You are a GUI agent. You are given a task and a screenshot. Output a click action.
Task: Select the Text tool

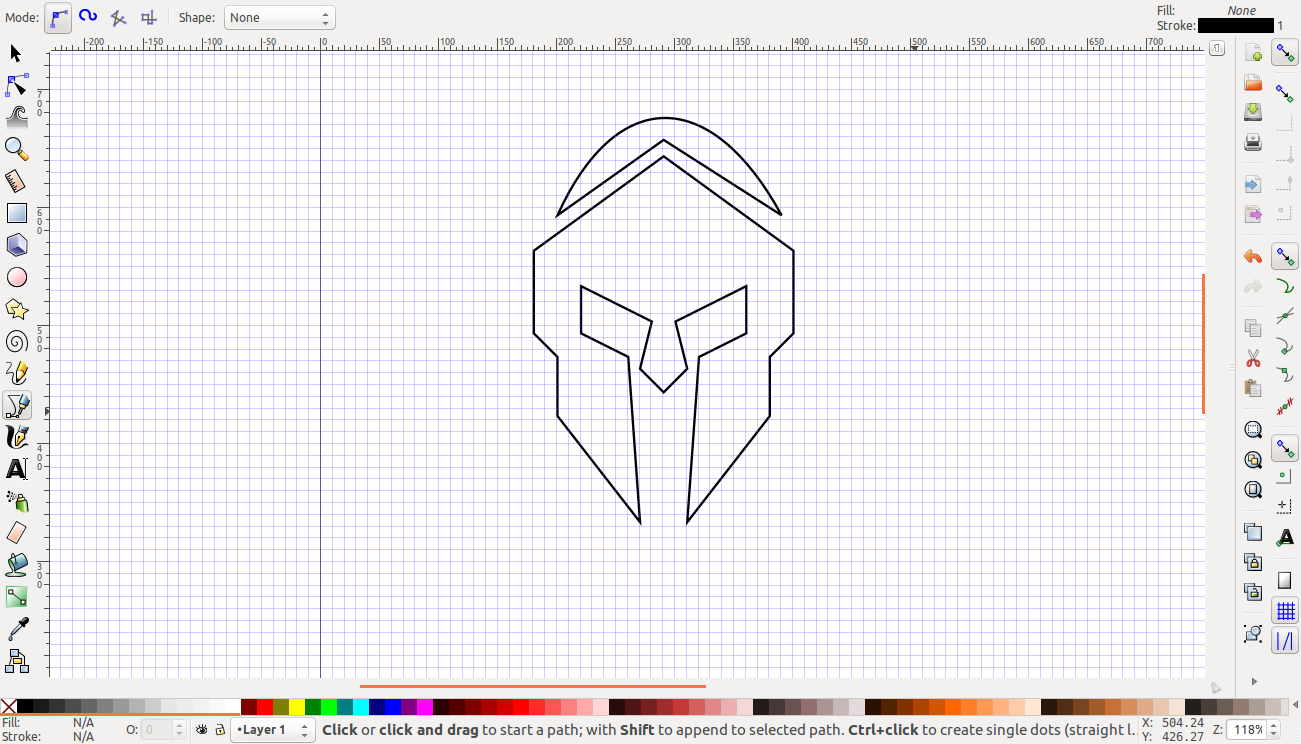pos(16,469)
